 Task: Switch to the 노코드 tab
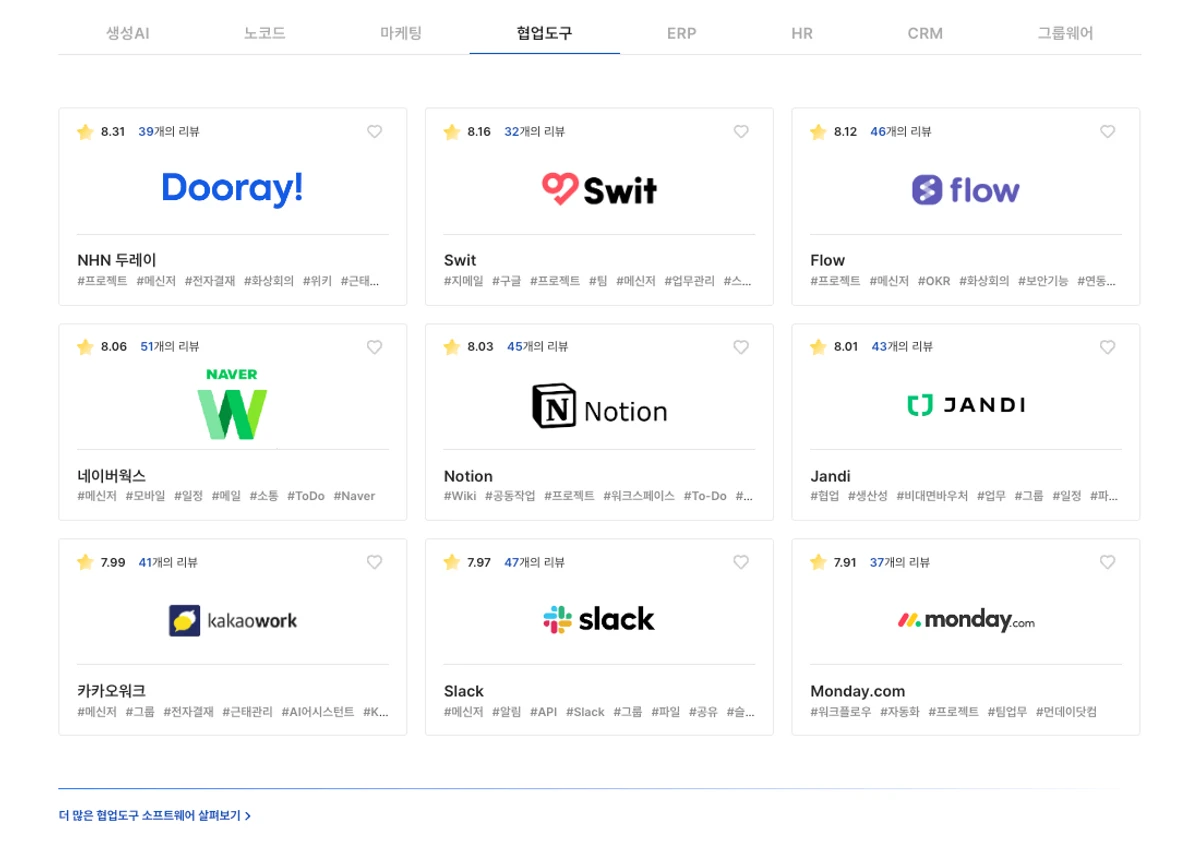pyautogui.click(x=265, y=33)
